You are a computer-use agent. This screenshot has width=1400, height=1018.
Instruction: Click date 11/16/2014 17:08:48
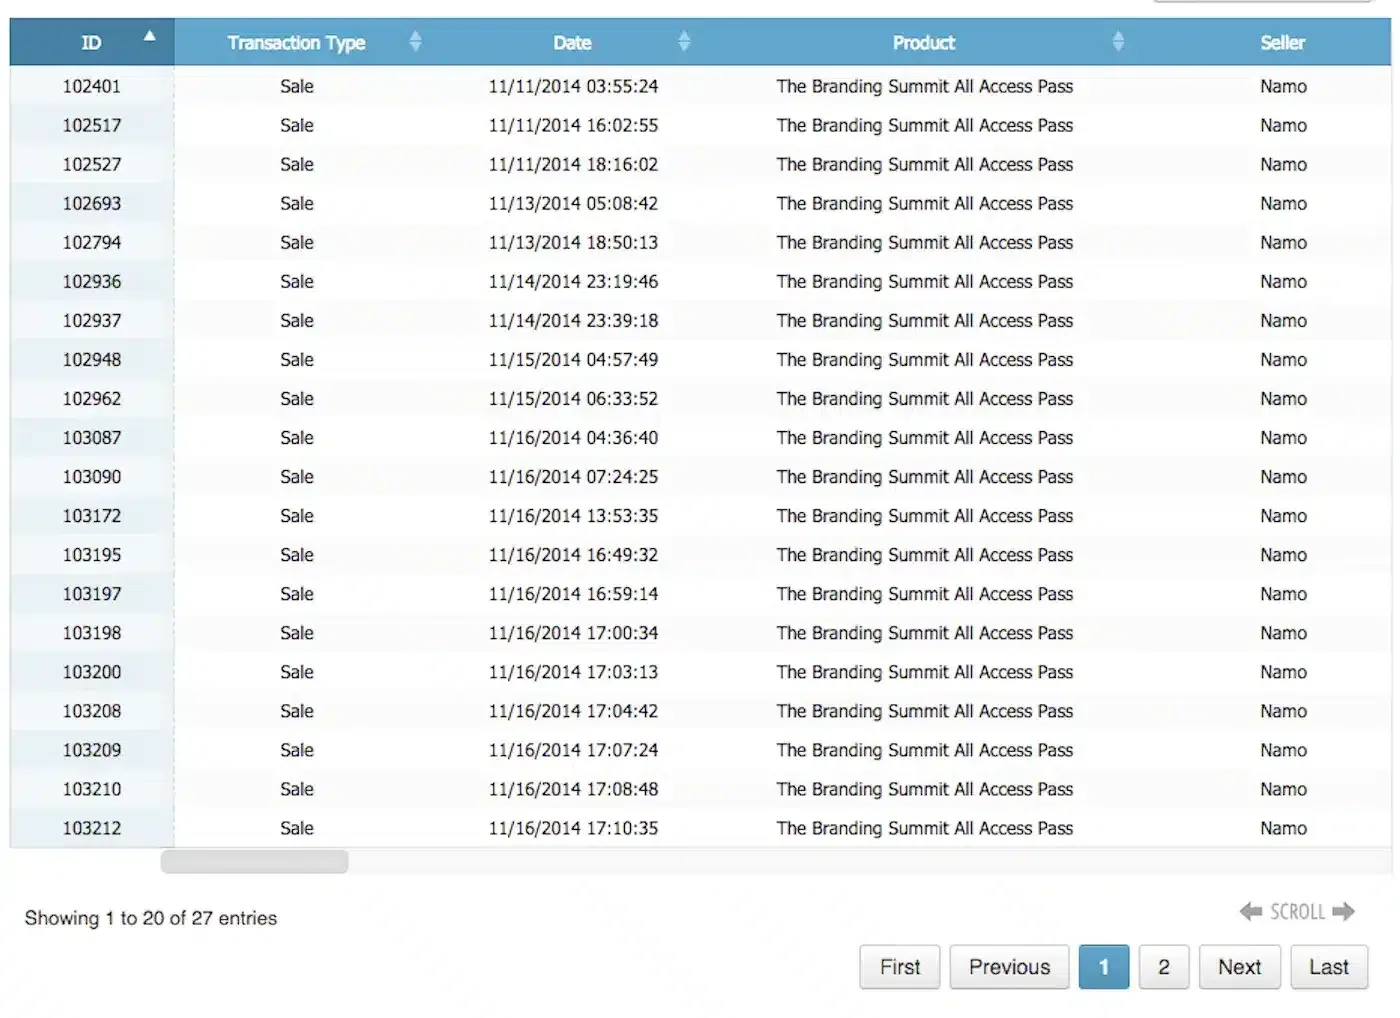573,788
